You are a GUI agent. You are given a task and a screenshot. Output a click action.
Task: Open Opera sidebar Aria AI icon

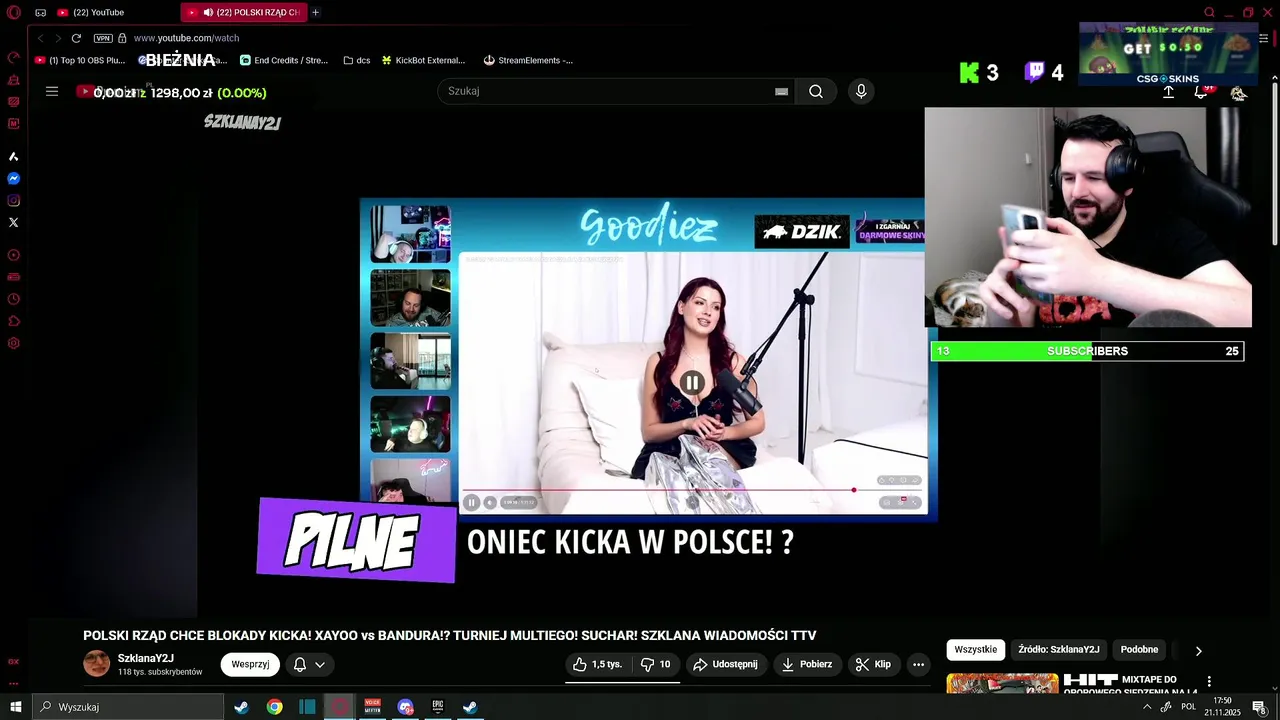[x=14, y=157]
